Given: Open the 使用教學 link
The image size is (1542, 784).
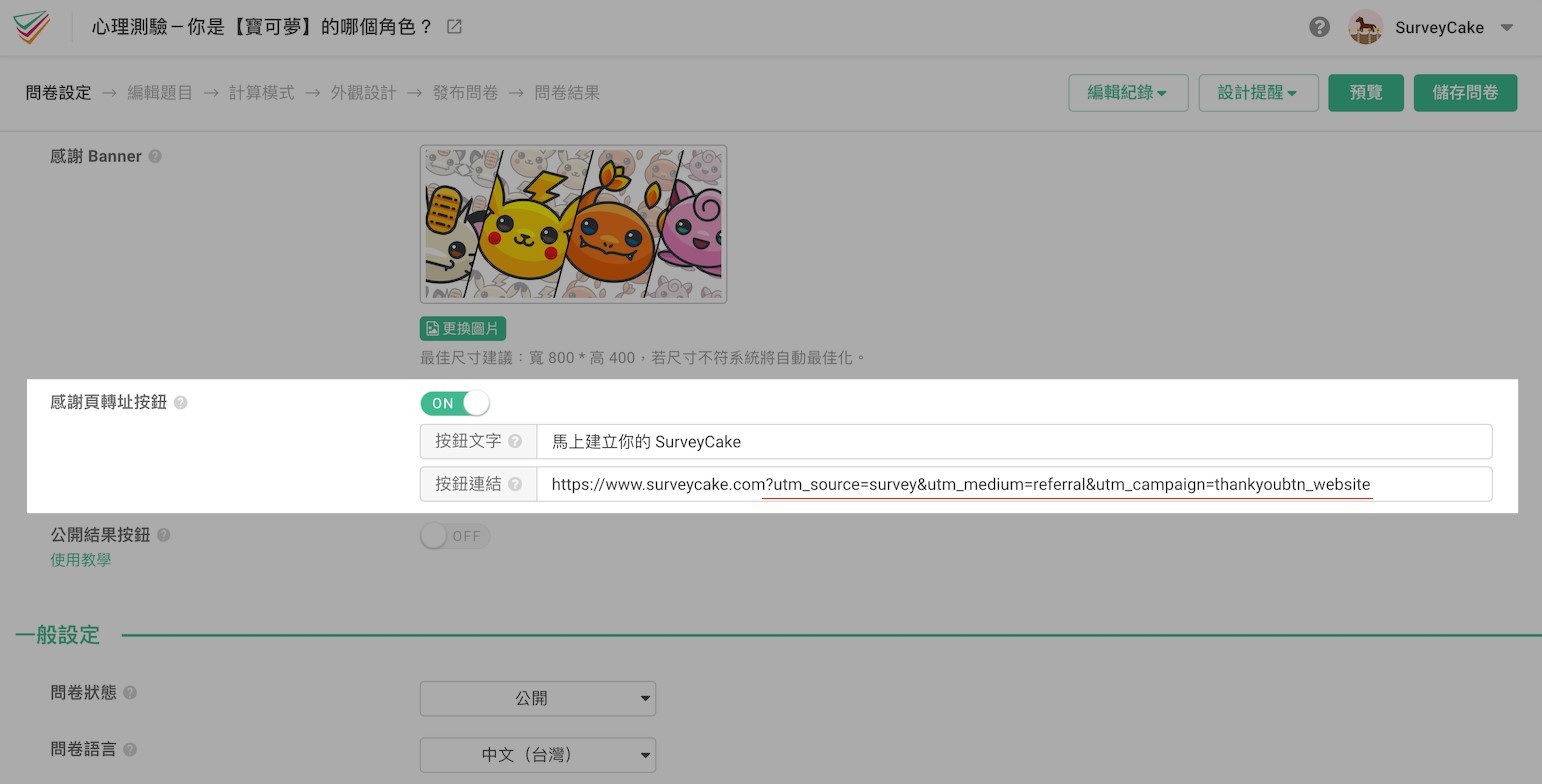Looking at the screenshot, I should pyautogui.click(x=81, y=560).
